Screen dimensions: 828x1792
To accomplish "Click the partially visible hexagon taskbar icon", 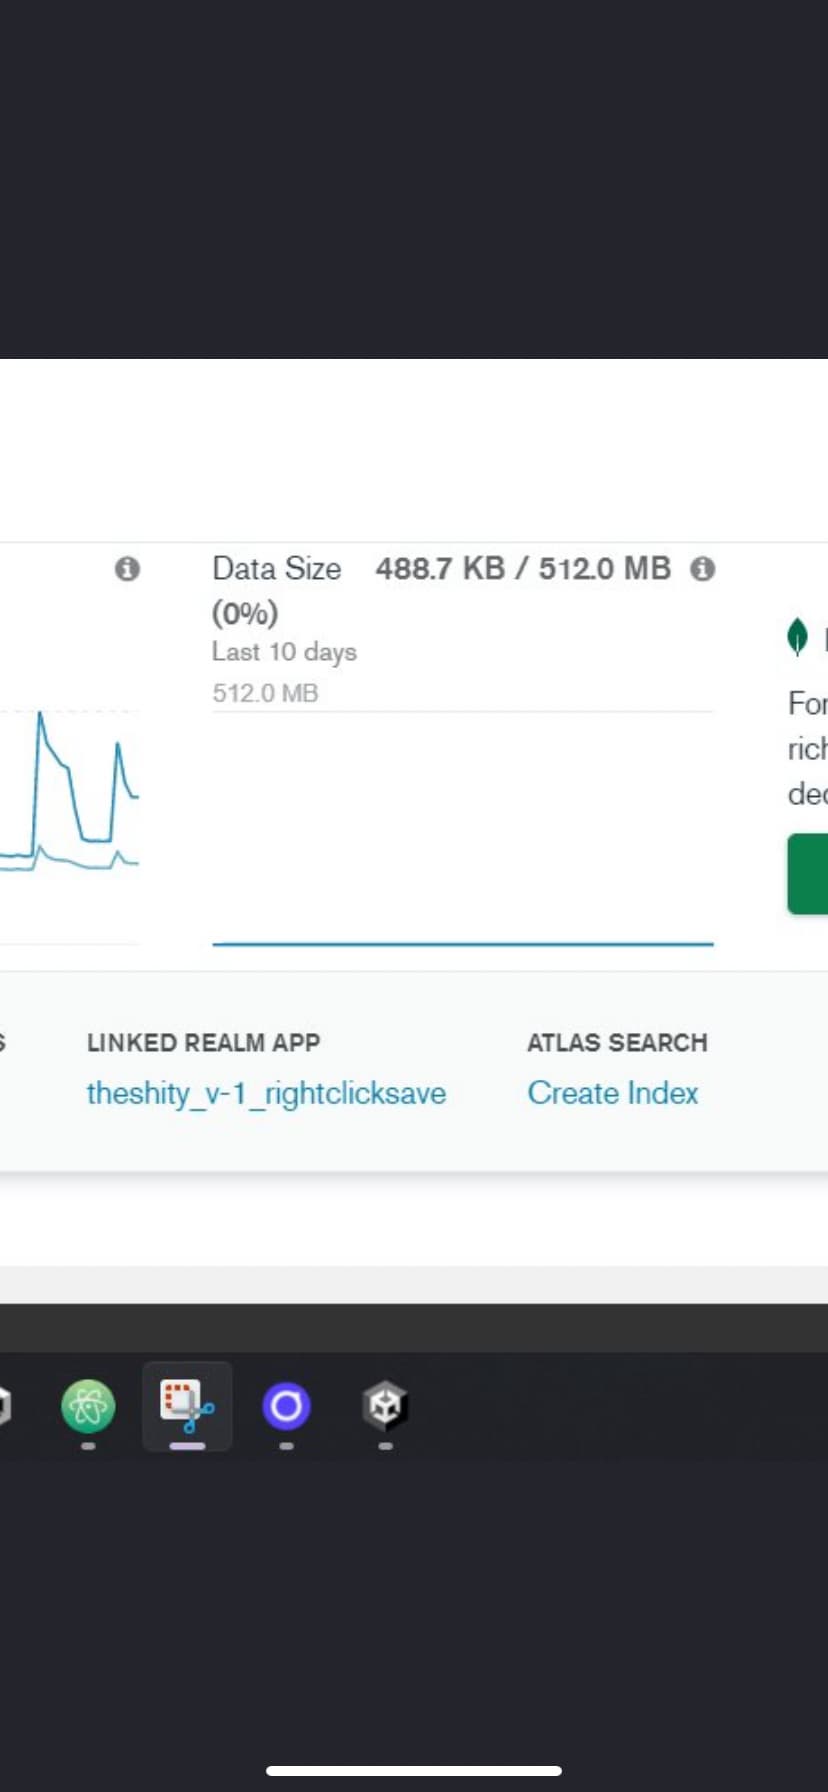I will coord(4,1406).
